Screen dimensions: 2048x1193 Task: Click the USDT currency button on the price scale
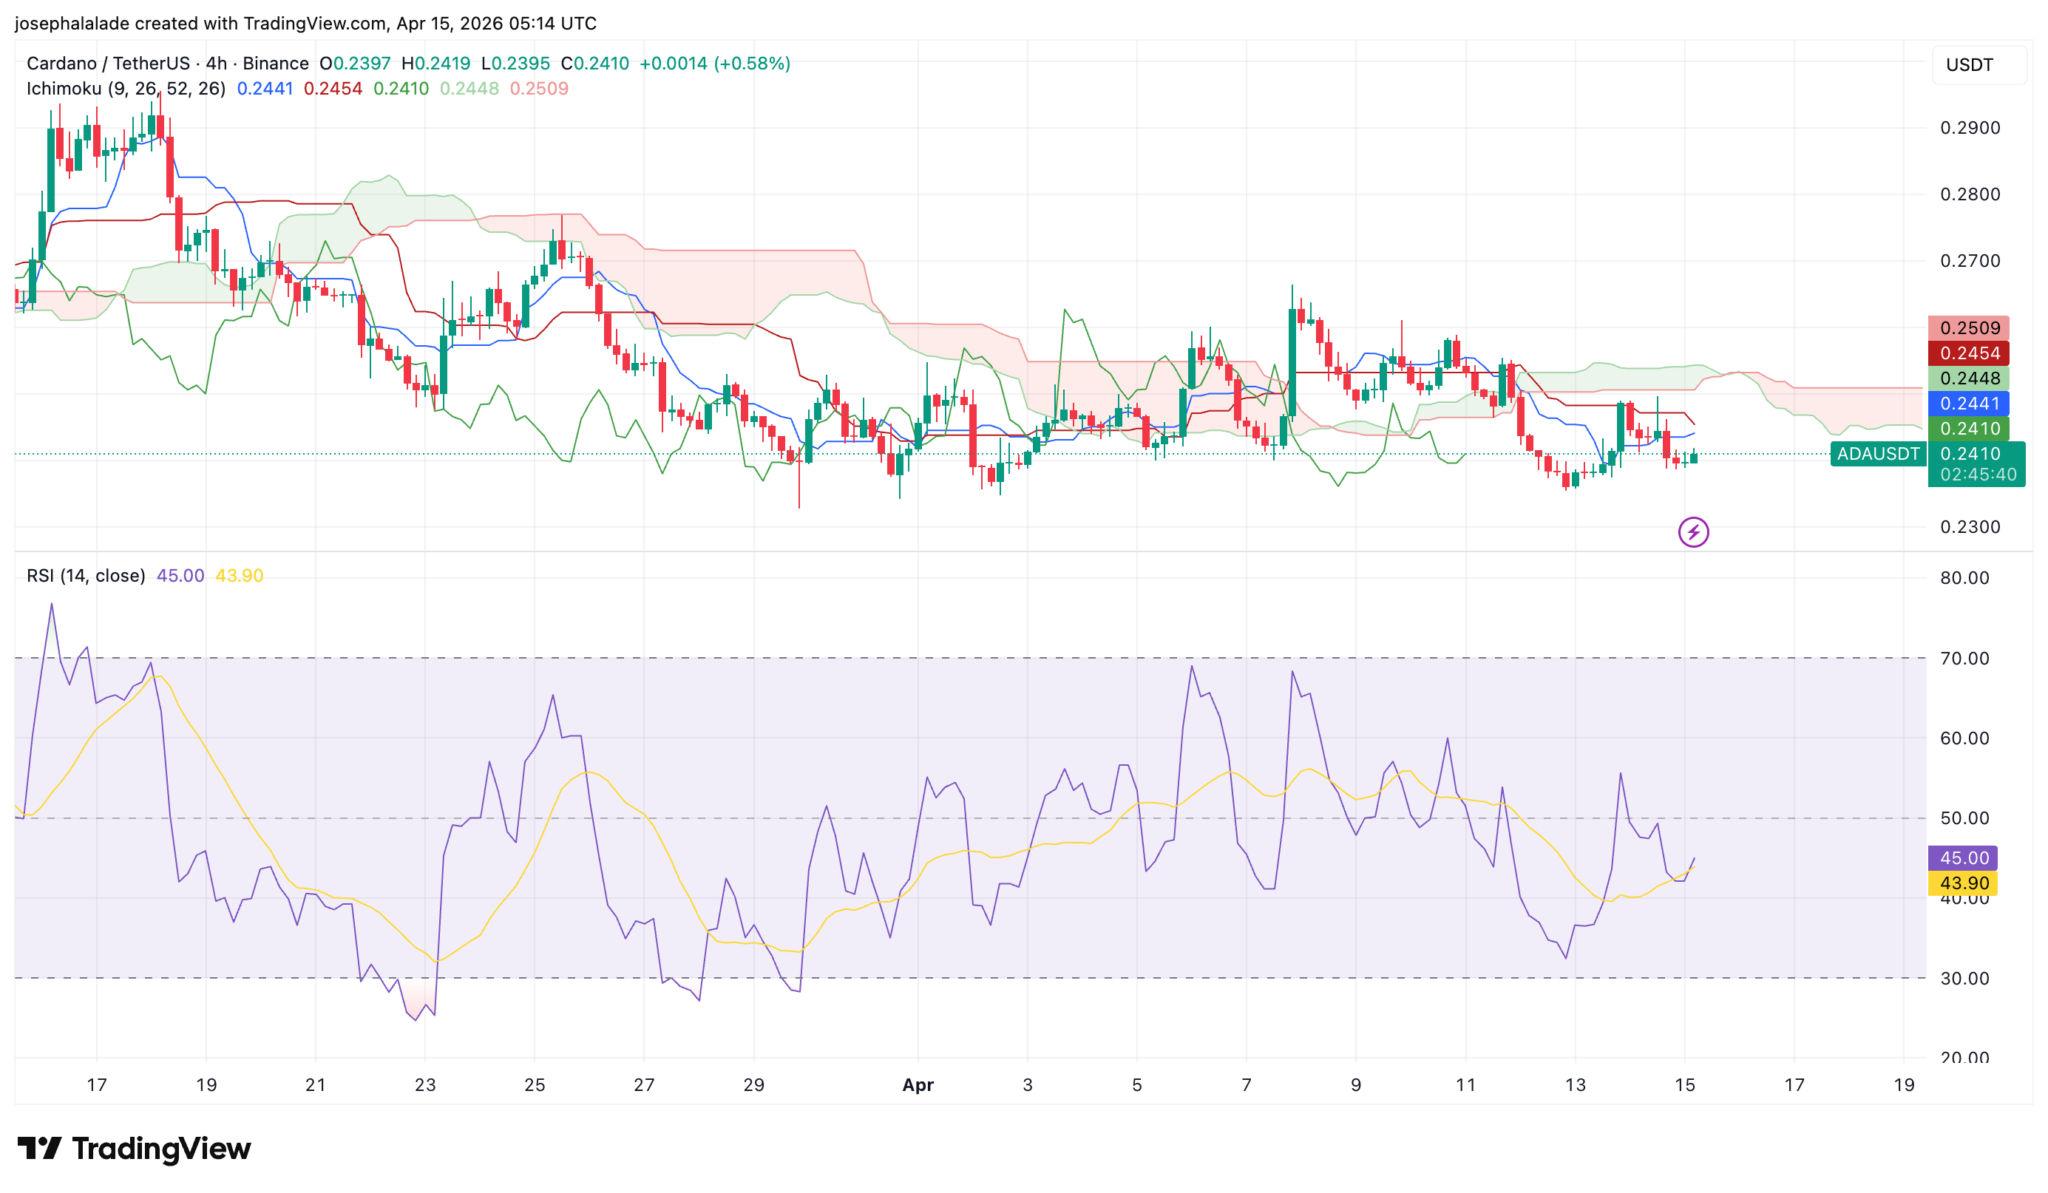pos(1970,64)
